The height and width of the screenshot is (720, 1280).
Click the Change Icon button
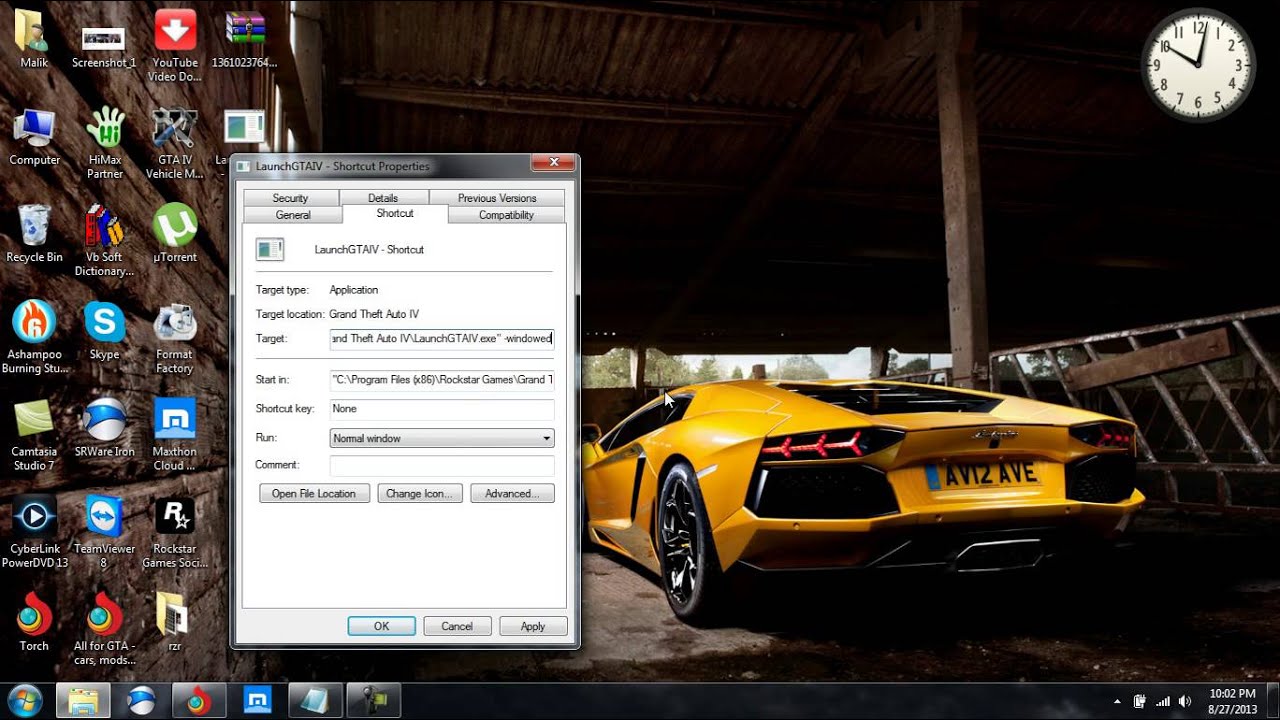coord(420,493)
